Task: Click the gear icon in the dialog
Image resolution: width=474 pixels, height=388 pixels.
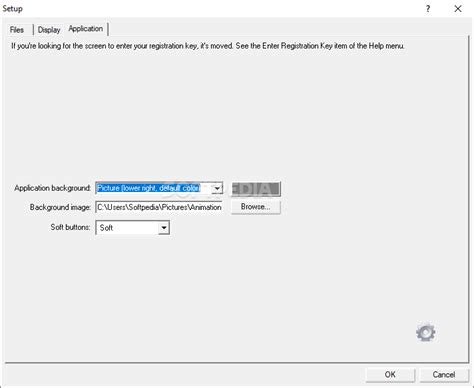Action: pos(426,332)
